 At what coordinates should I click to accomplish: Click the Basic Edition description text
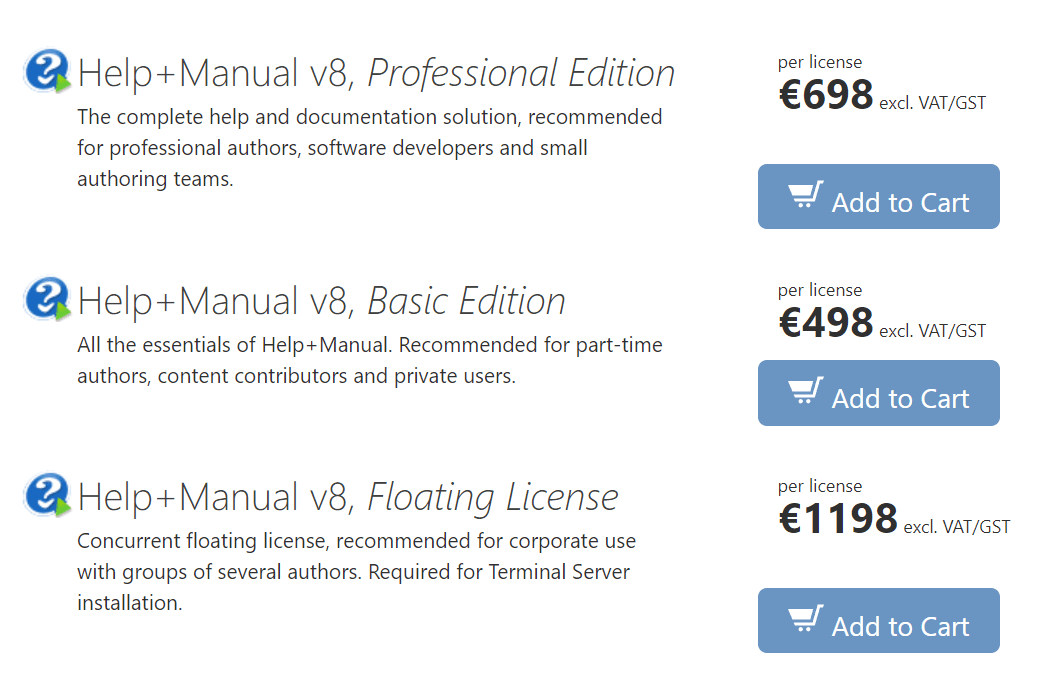coord(369,361)
